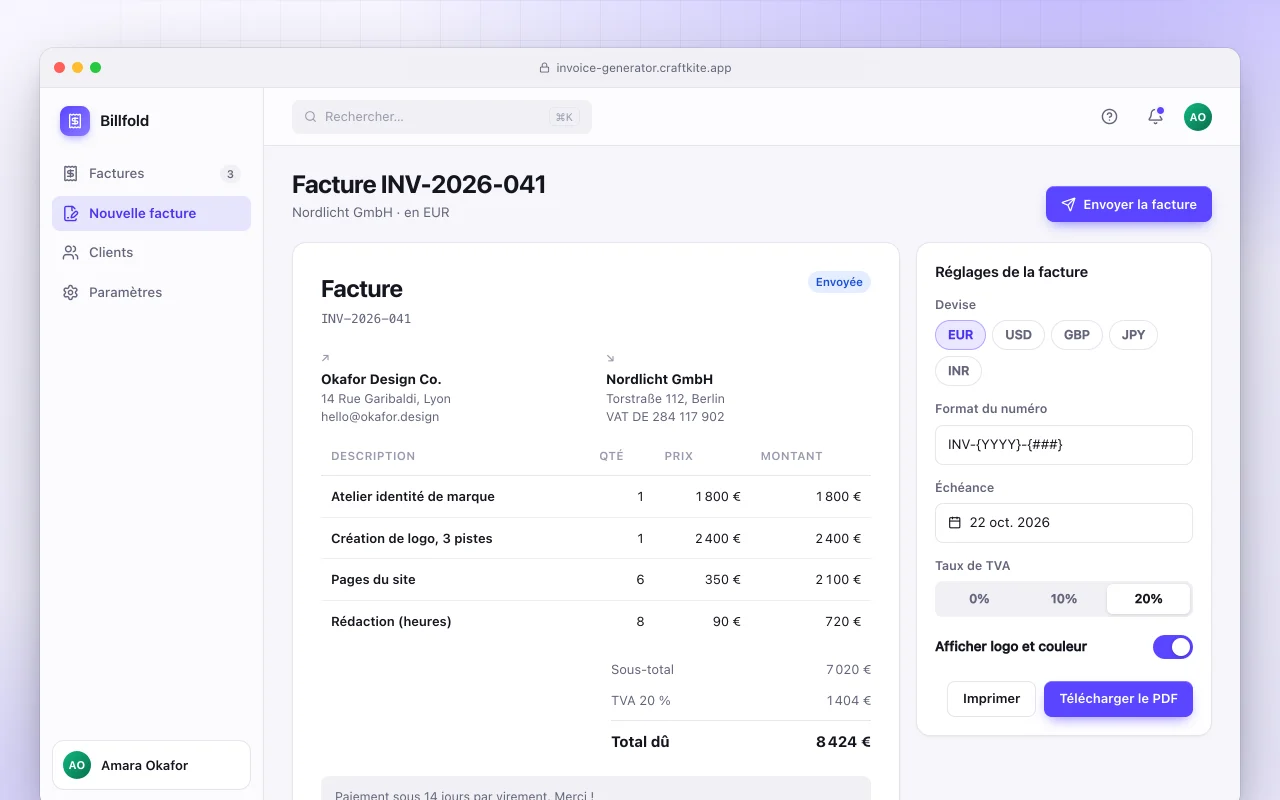Click the AO avatar in top bar
Image resolution: width=1280 pixels, height=800 pixels.
tap(1198, 117)
